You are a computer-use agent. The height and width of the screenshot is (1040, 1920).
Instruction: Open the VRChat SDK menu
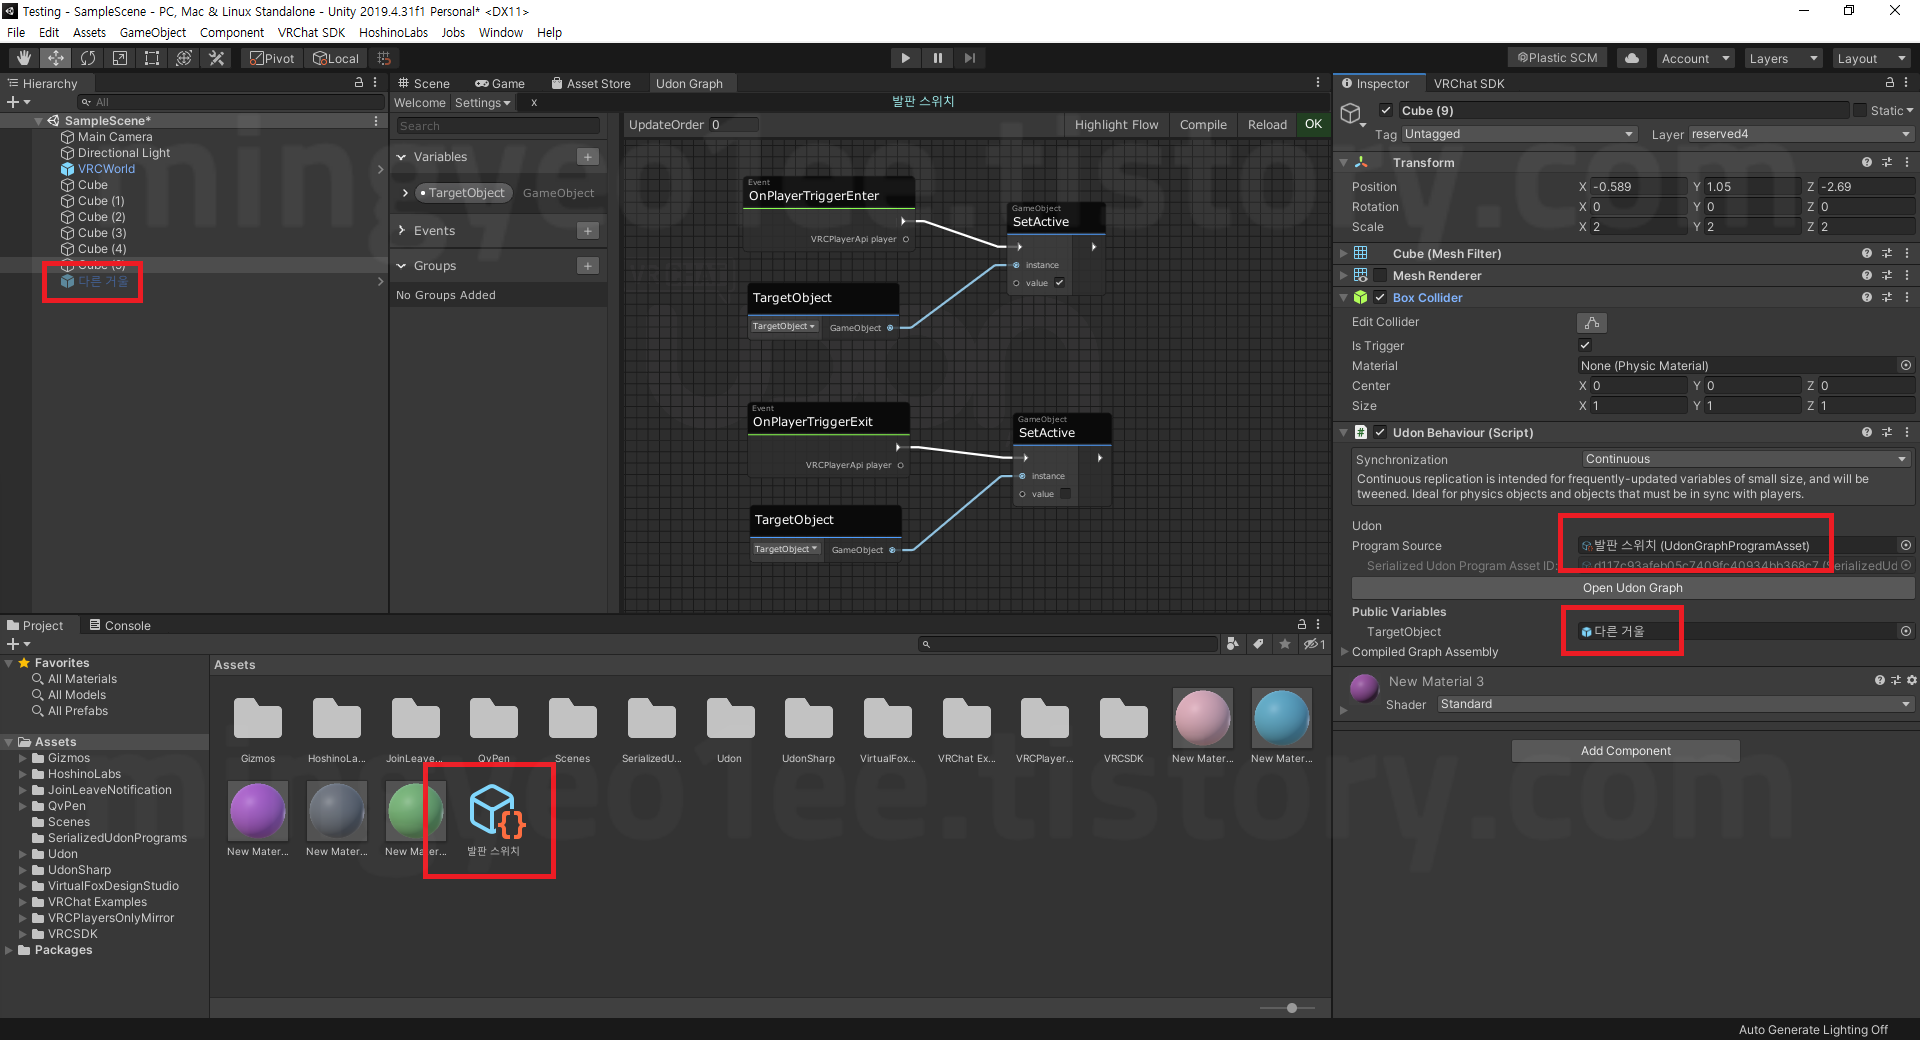[311, 32]
